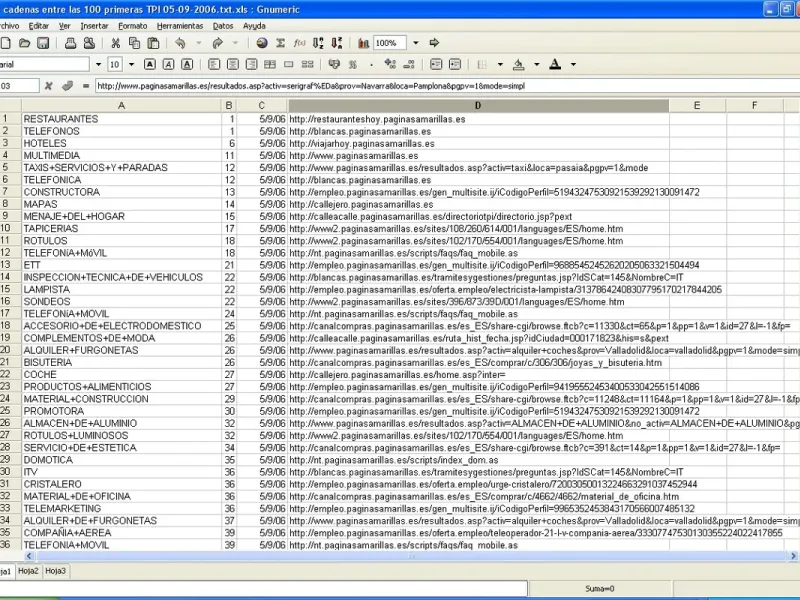
Task: Apply percent format to cells
Action: [x=353, y=64]
